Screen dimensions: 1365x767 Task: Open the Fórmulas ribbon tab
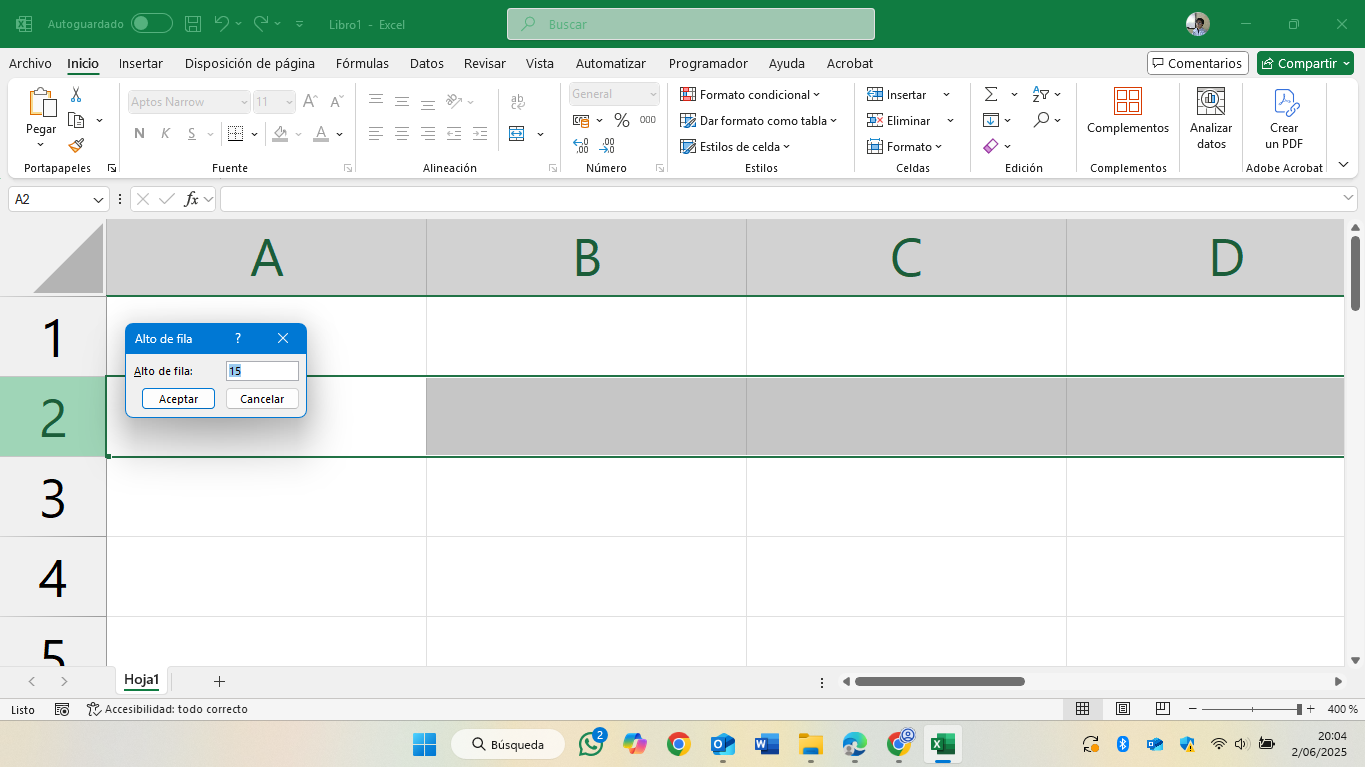click(362, 63)
